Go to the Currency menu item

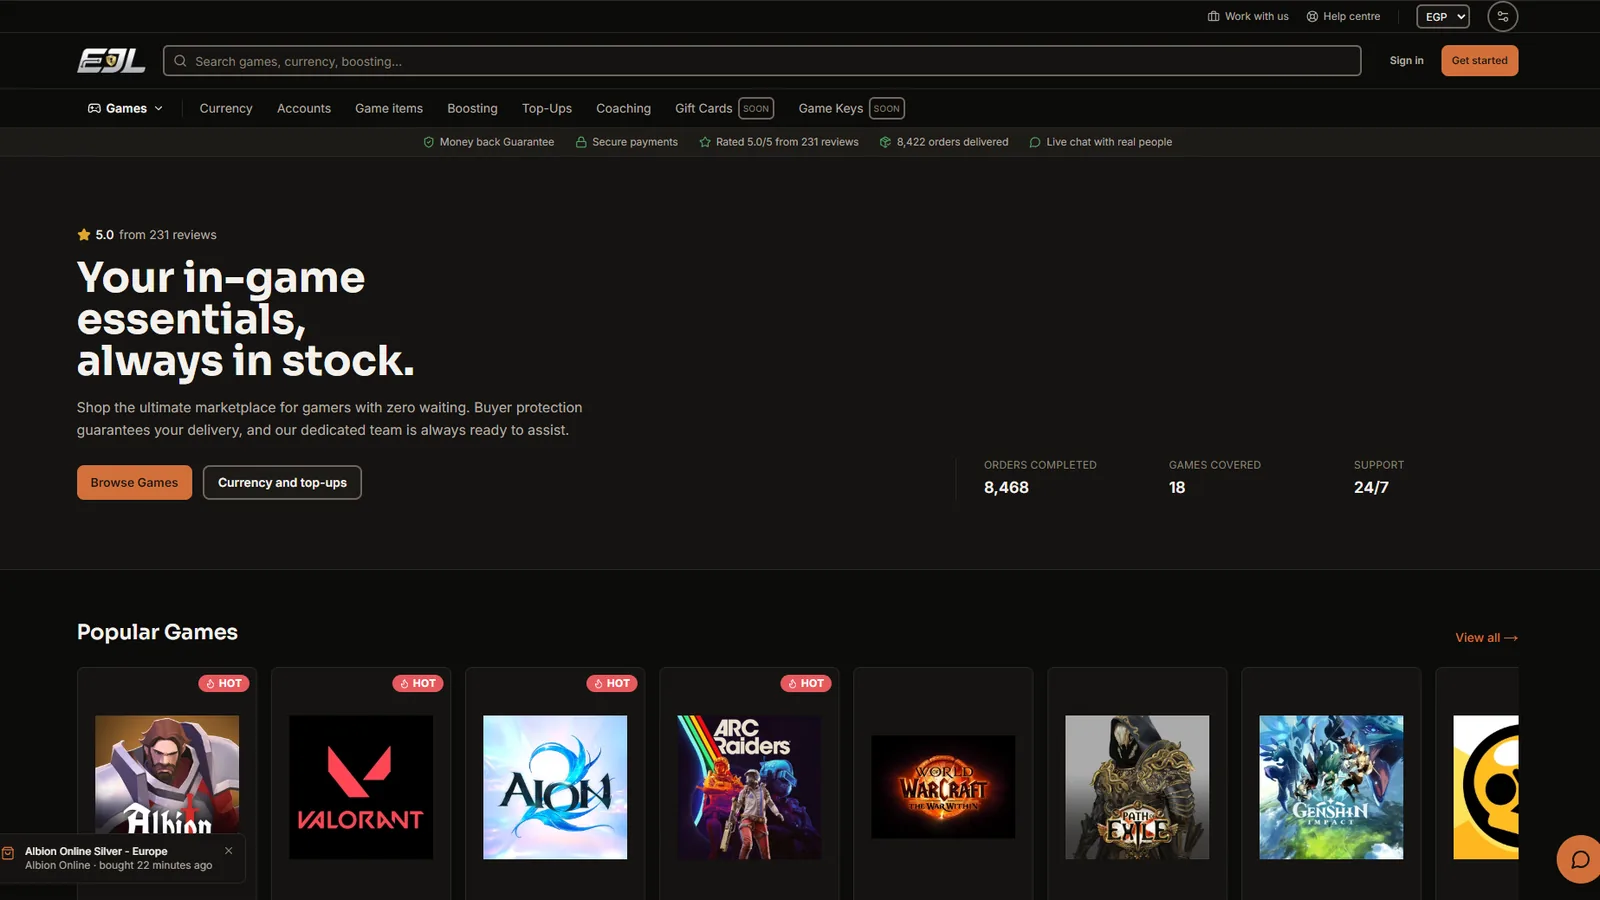point(226,108)
